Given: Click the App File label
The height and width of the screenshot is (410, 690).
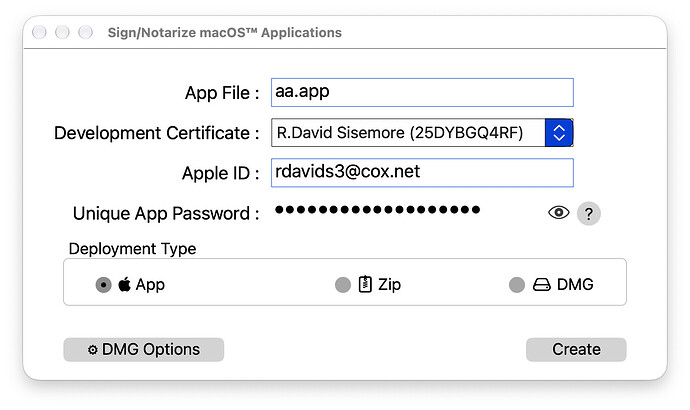Looking at the screenshot, I should click(222, 93).
